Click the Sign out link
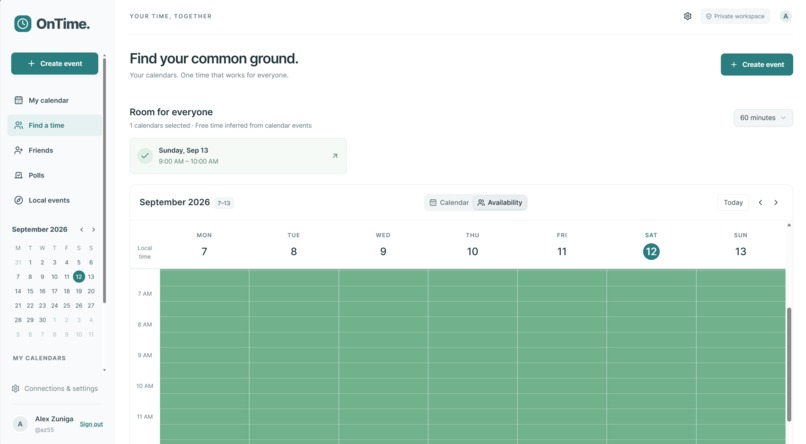The height and width of the screenshot is (444, 806). 91,424
